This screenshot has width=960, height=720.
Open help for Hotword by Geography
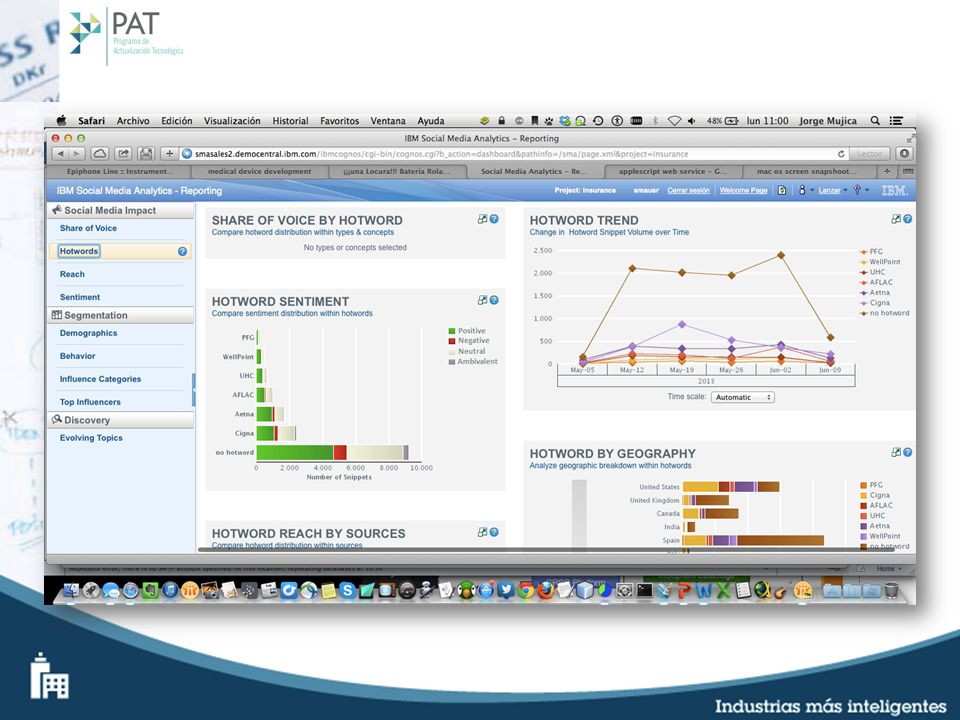click(x=907, y=452)
